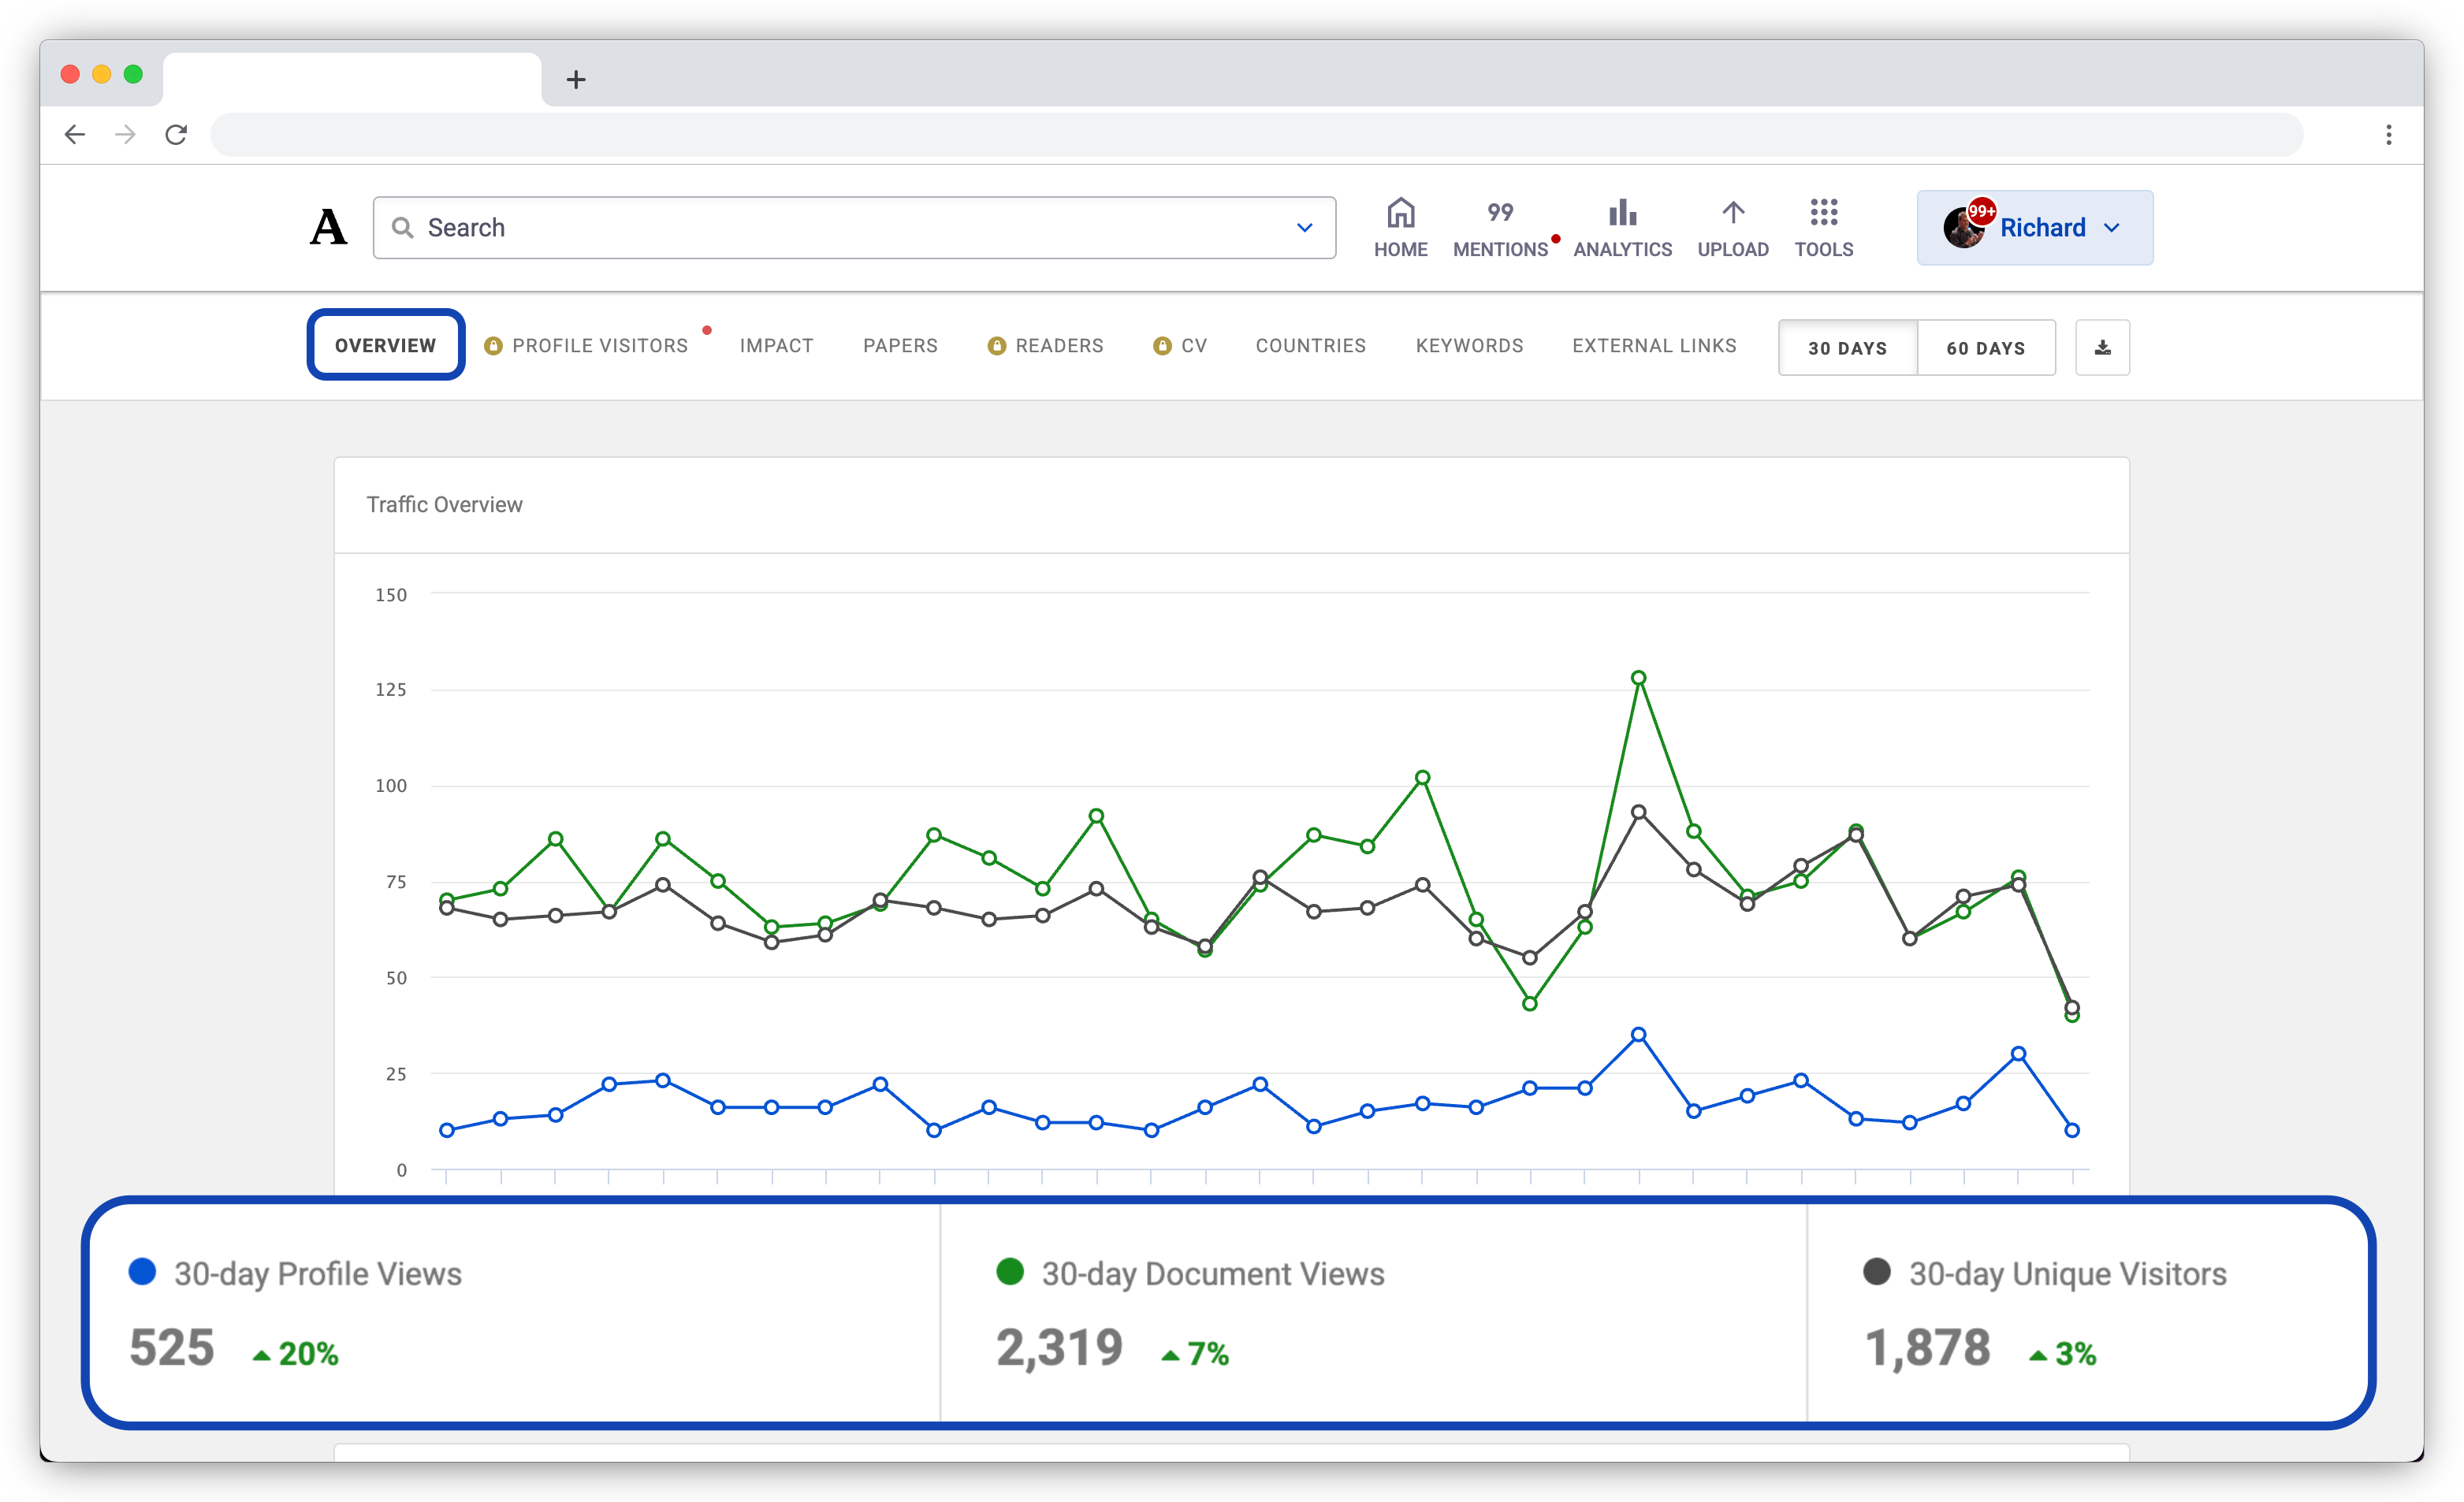Image resolution: width=2464 pixels, height=1502 pixels.
Task: Select the 30 Days range
Action: click(1847, 348)
